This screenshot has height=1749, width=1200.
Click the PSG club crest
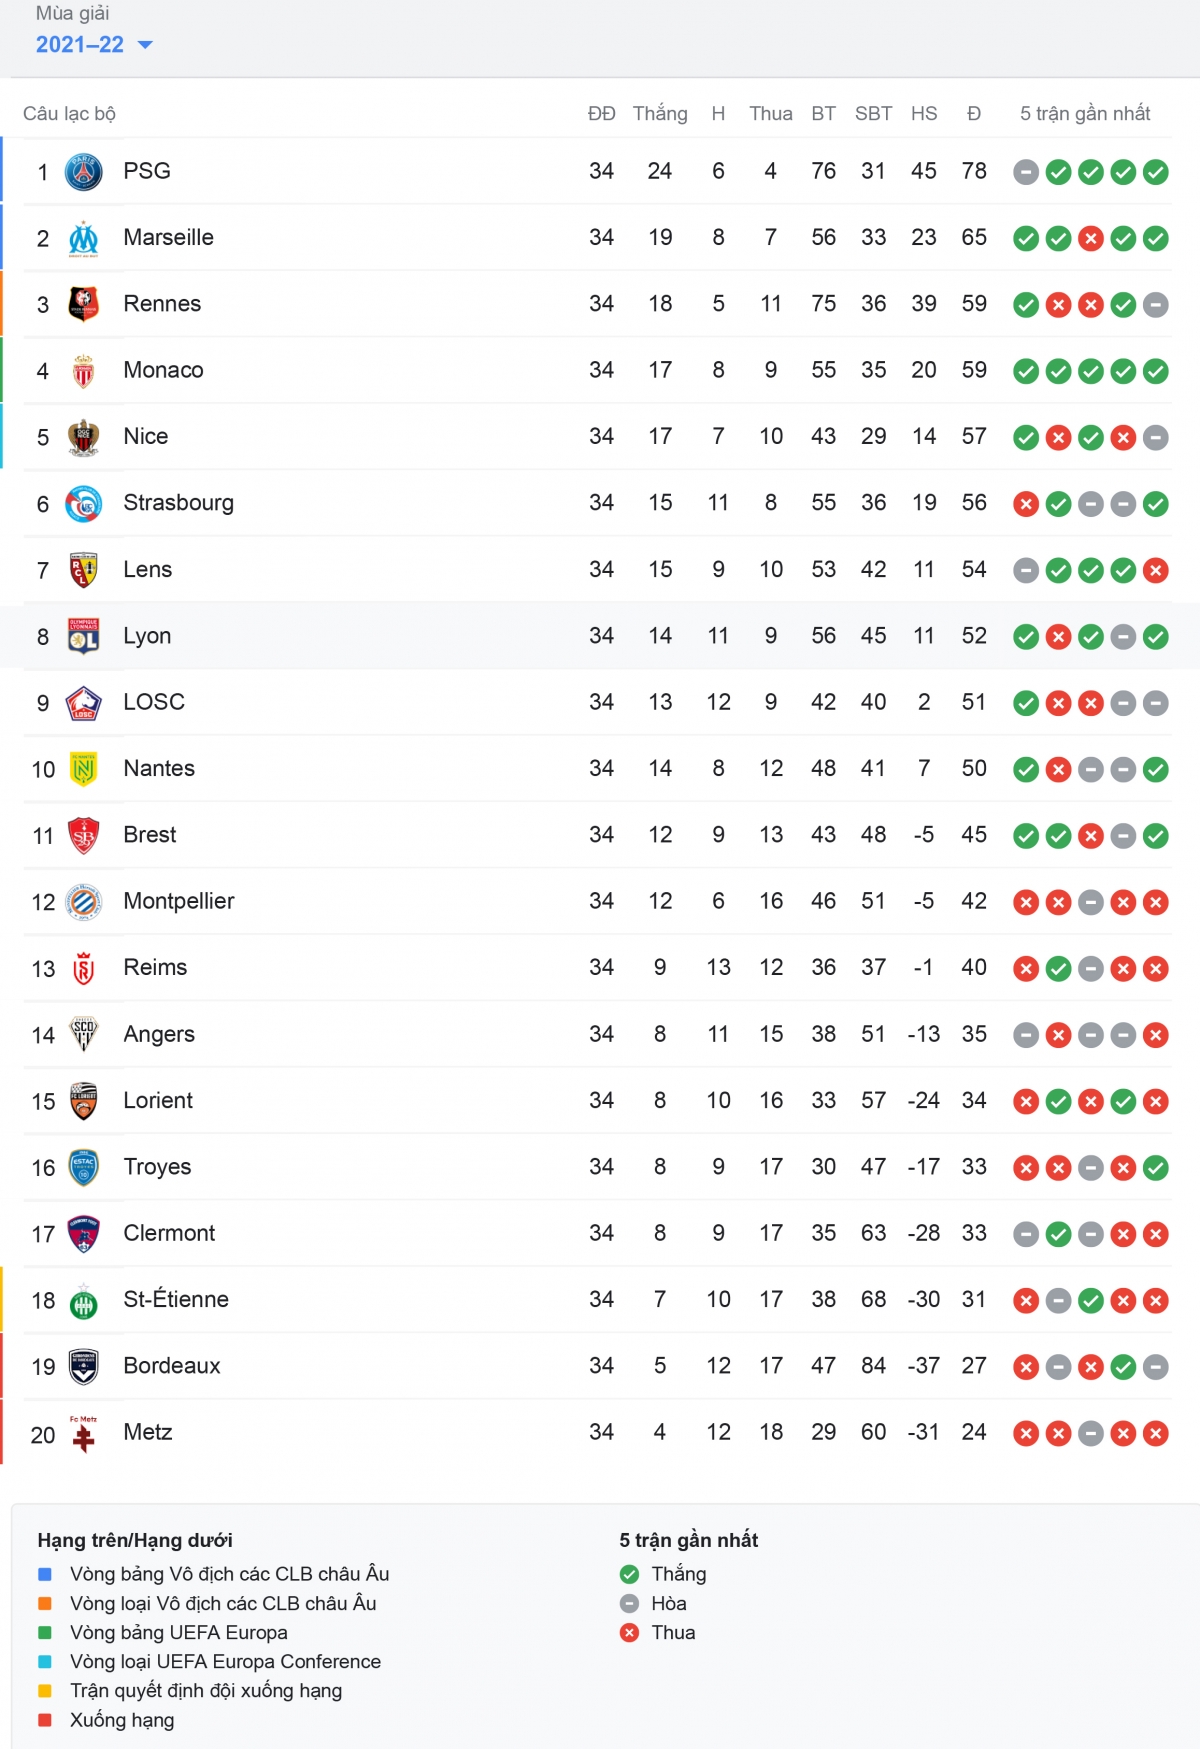coord(84,172)
